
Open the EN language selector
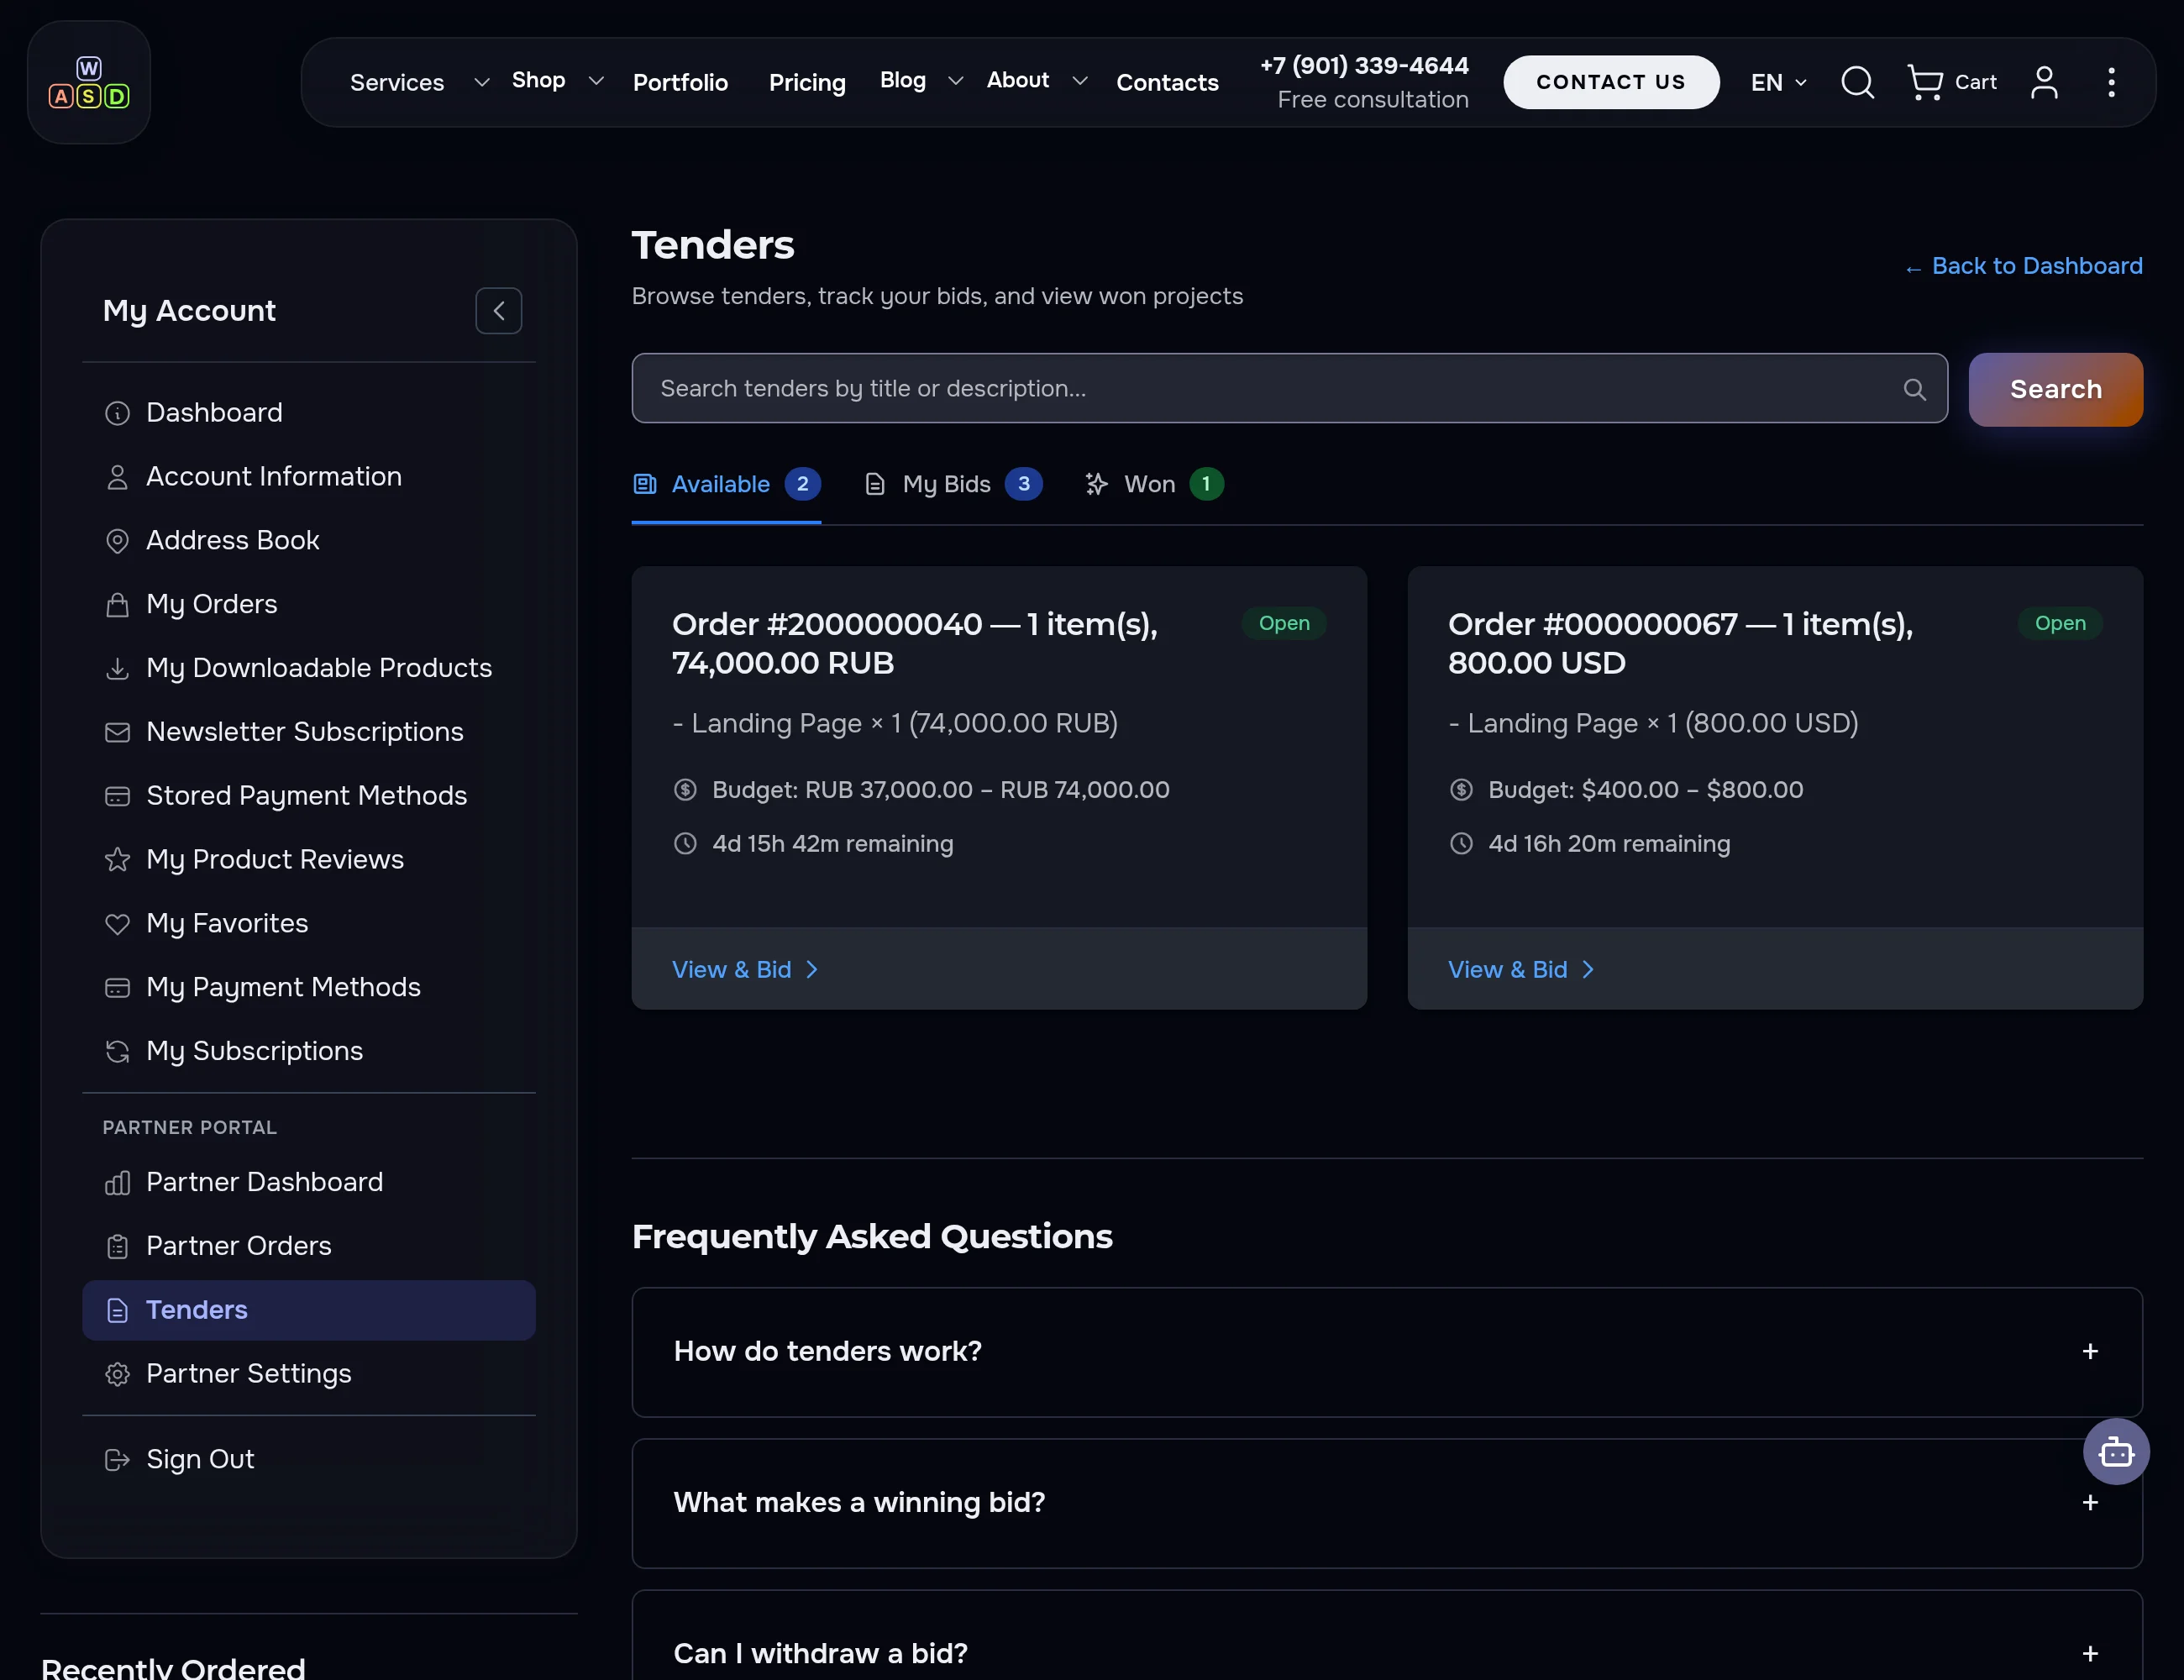pos(1778,82)
